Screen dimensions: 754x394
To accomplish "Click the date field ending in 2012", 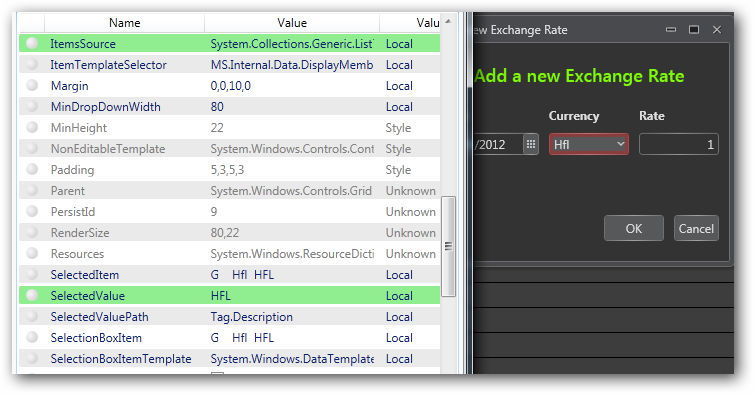I will click(498, 144).
